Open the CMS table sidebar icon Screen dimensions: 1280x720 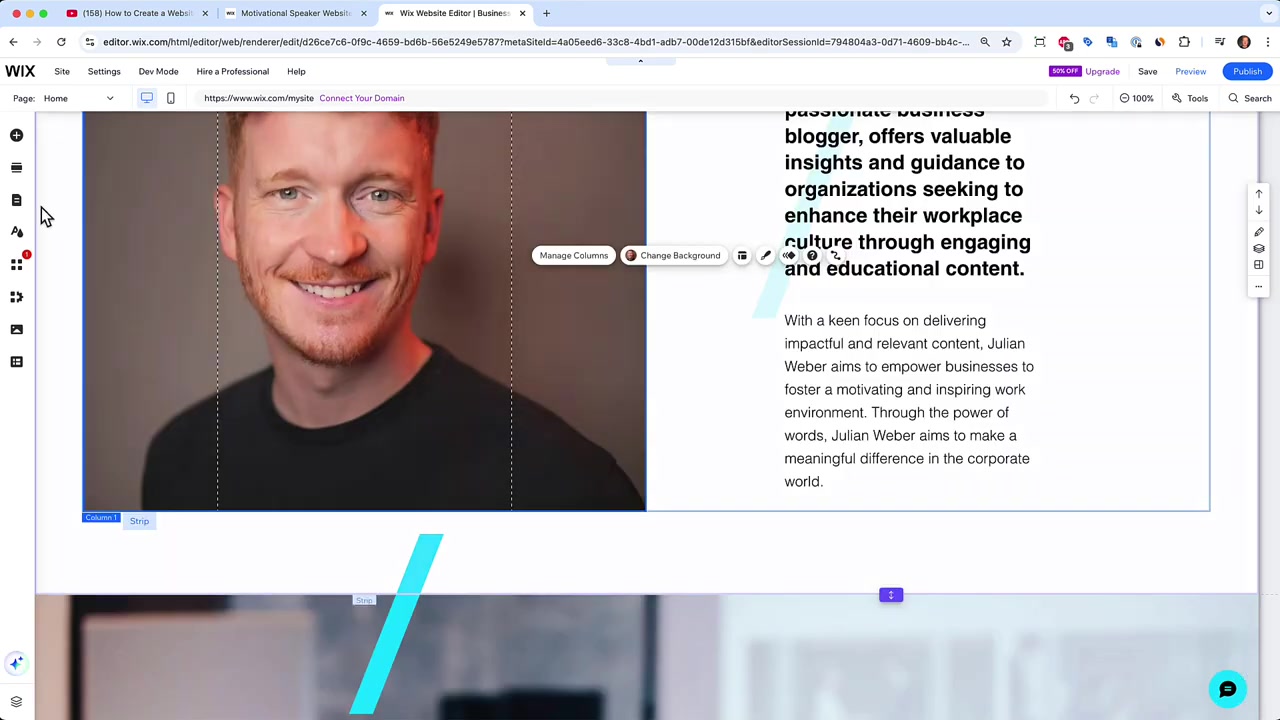click(x=16, y=362)
